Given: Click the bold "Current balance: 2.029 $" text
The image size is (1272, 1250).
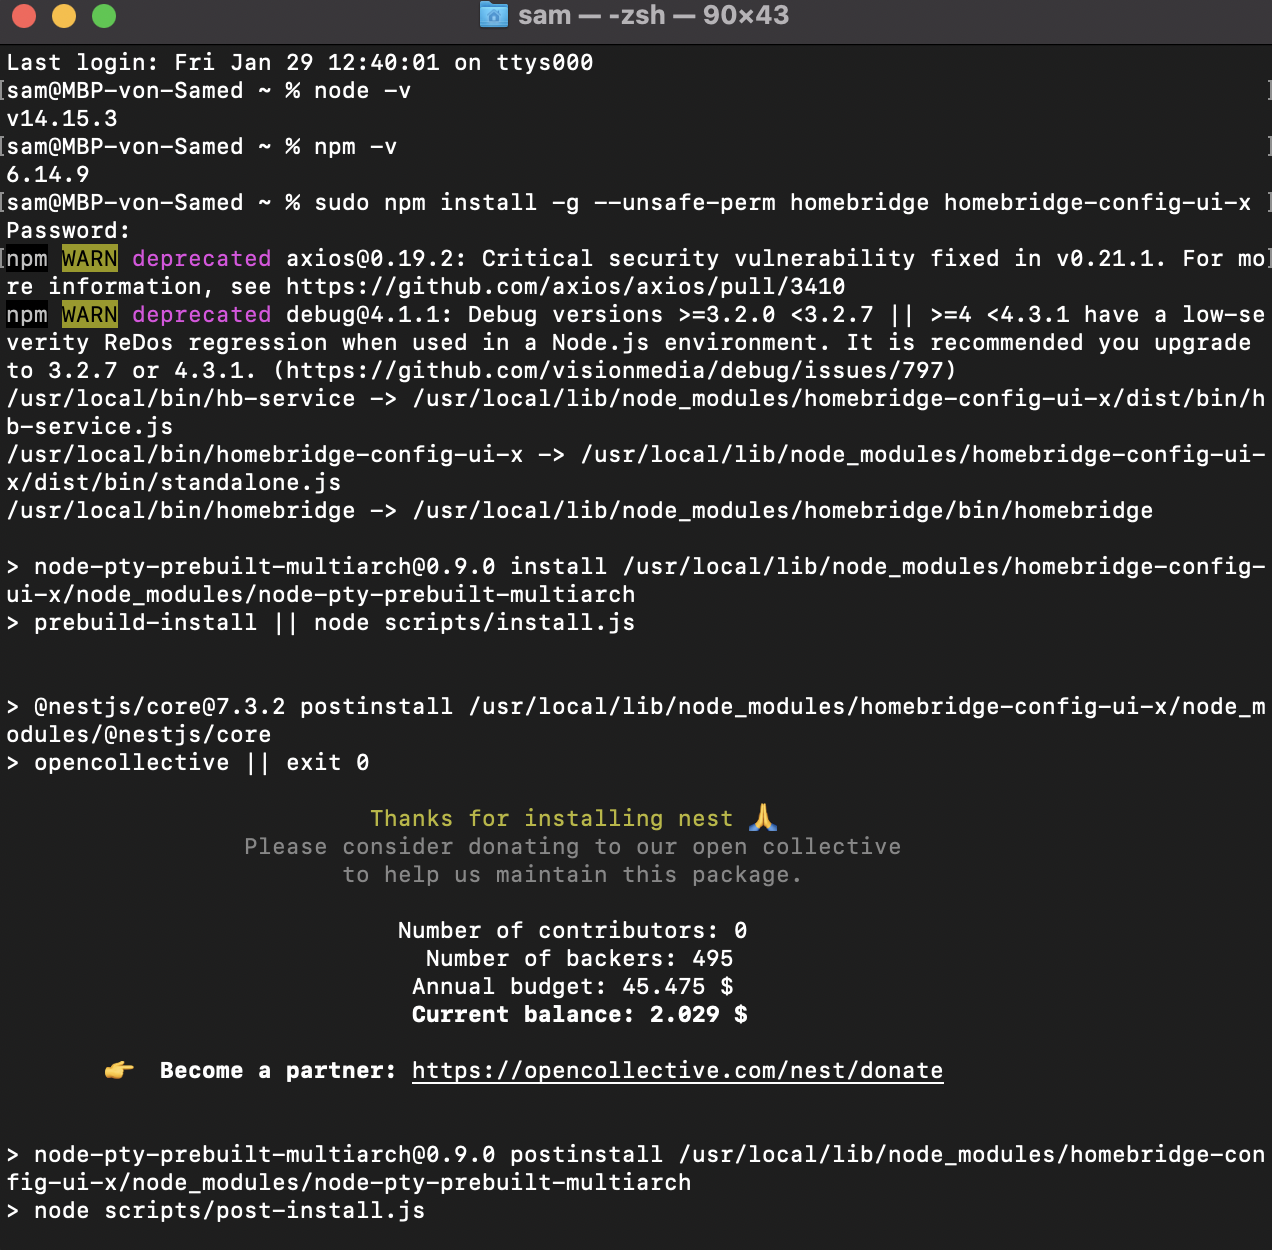Looking at the screenshot, I should 579,1014.
